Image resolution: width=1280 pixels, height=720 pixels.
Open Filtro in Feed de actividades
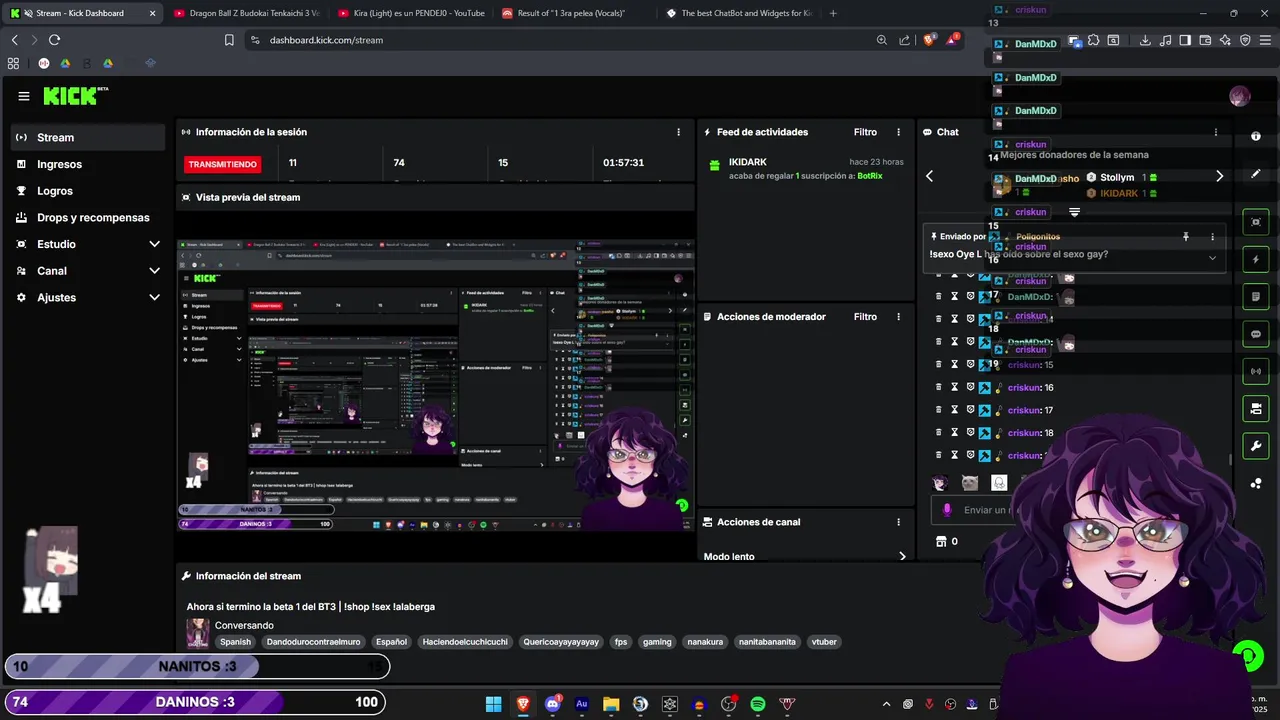point(865,132)
